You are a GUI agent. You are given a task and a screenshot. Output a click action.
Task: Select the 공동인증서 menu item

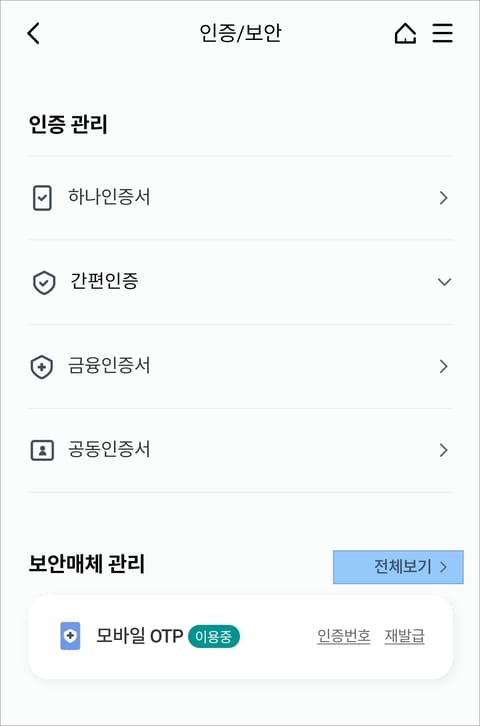[x=241, y=450]
